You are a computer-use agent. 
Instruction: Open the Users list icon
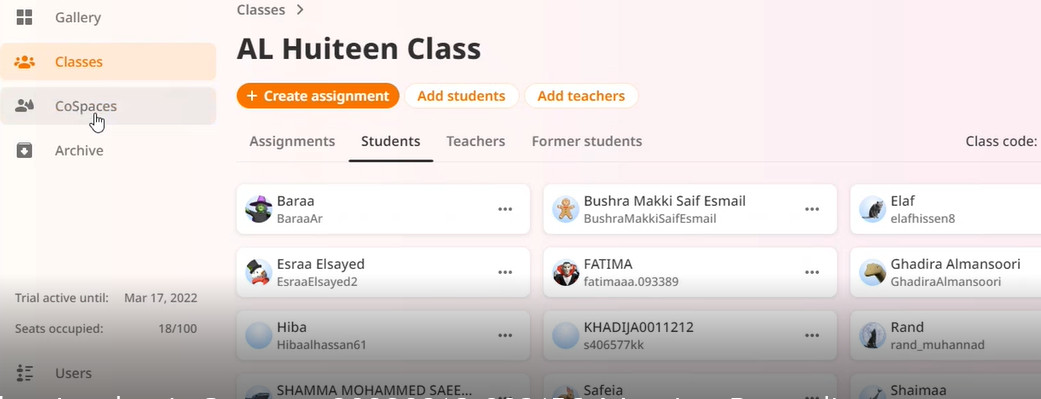pos(25,373)
